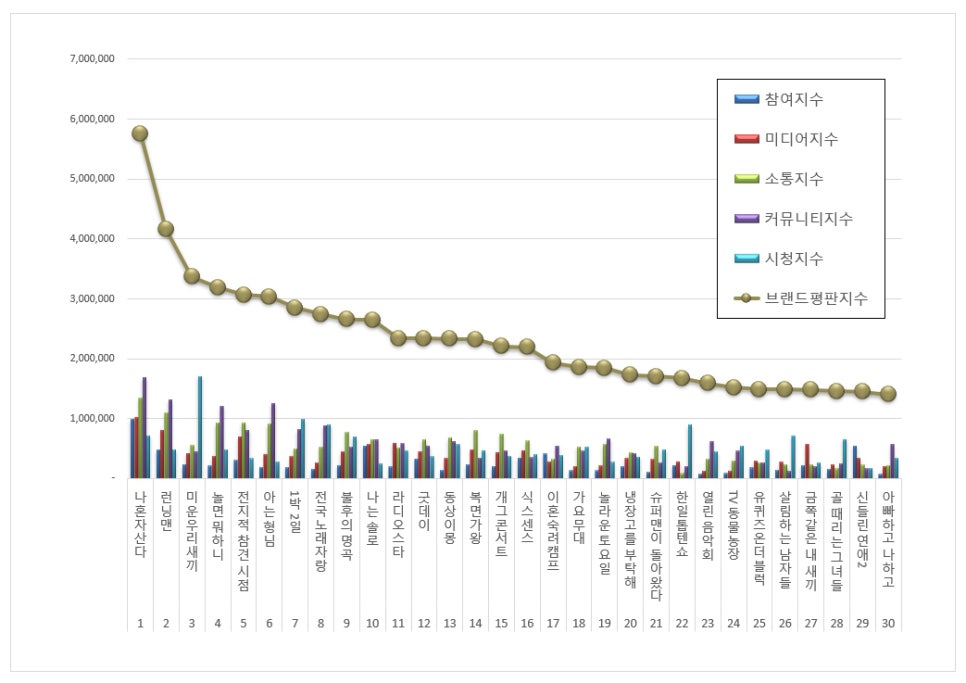Viewport: 966px width, 683px height.
Task: Click the 라디오스타 category label
Action: (399, 524)
